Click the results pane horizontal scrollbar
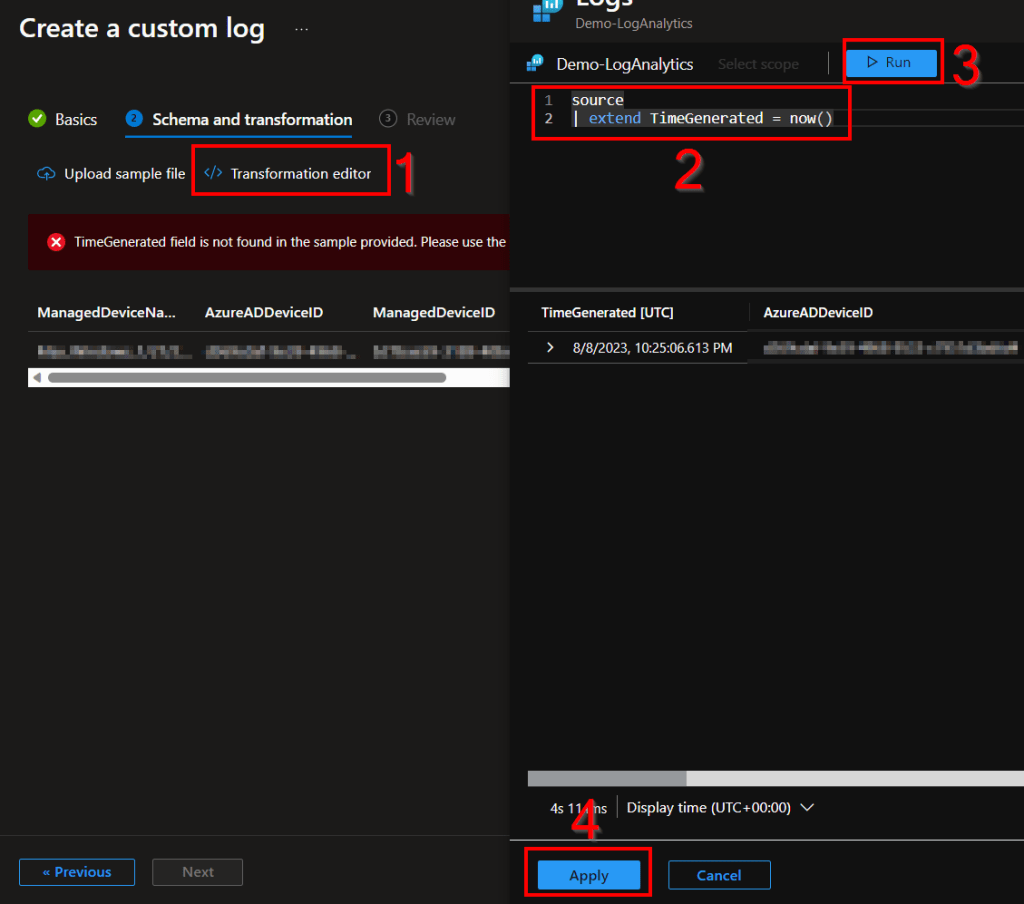The height and width of the screenshot is (904, 1024). (607, 778)
